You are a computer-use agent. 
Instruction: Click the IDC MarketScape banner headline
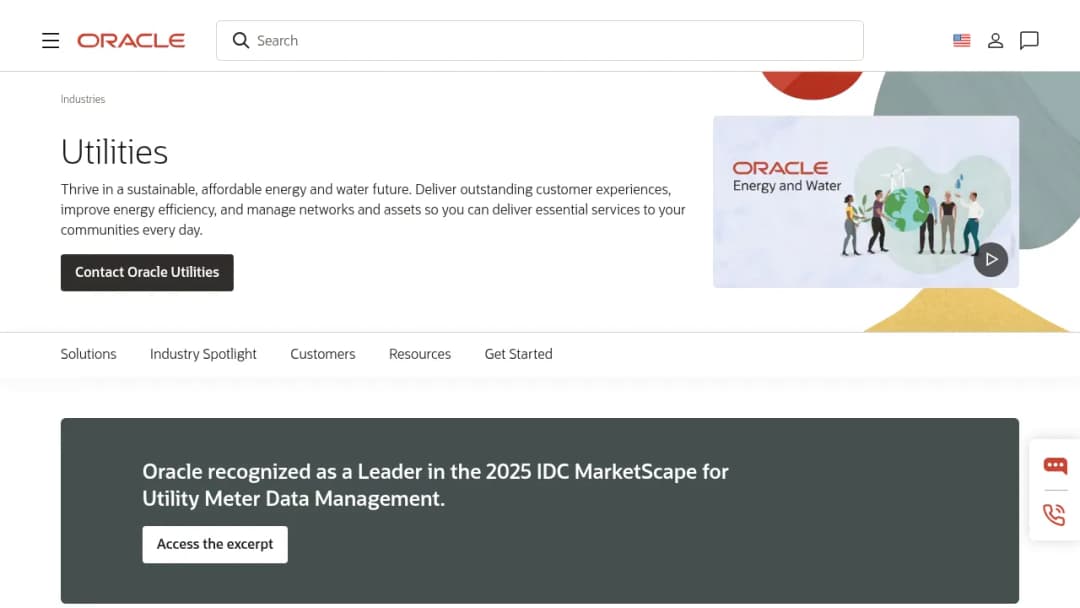coord(435,485)
